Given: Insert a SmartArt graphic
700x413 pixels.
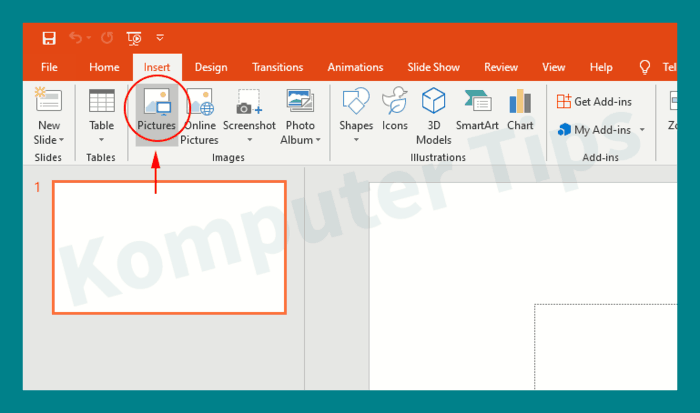Looking at the screenshot, I should coord(477,109).
